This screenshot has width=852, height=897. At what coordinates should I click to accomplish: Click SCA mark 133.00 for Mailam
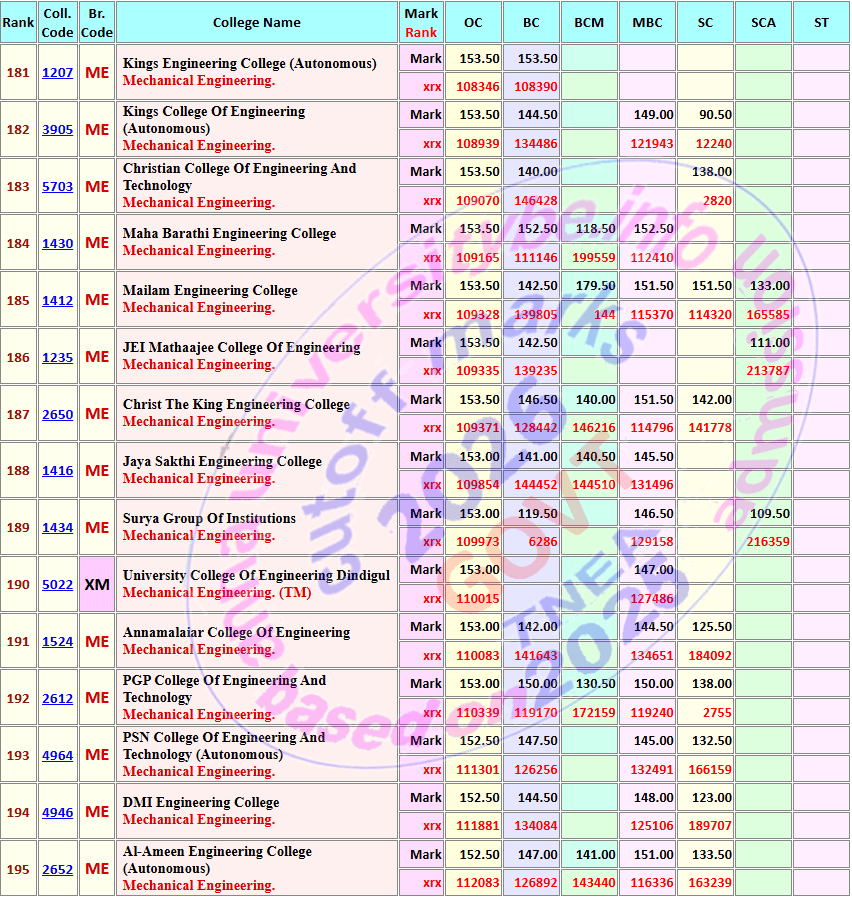[x=770, y=285]
